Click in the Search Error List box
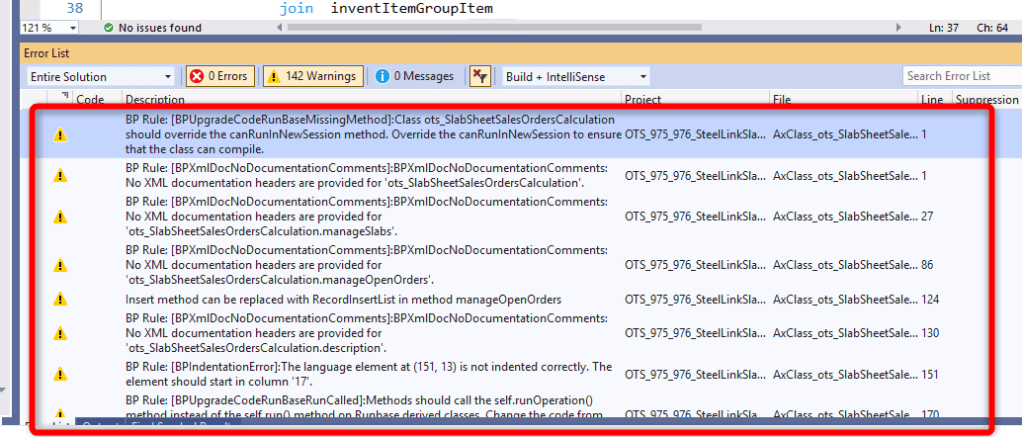Screen dimensions: 1022x437 click(x=960, y=76)
